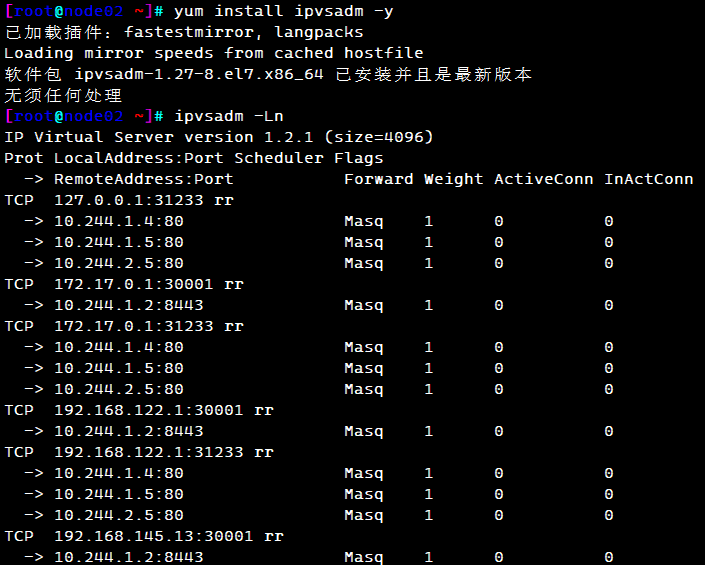The width and height of the screenshot is (705, 565).
Task: Click the first '[root@node02 ~]#' prompt
Action: pos(84,11)
